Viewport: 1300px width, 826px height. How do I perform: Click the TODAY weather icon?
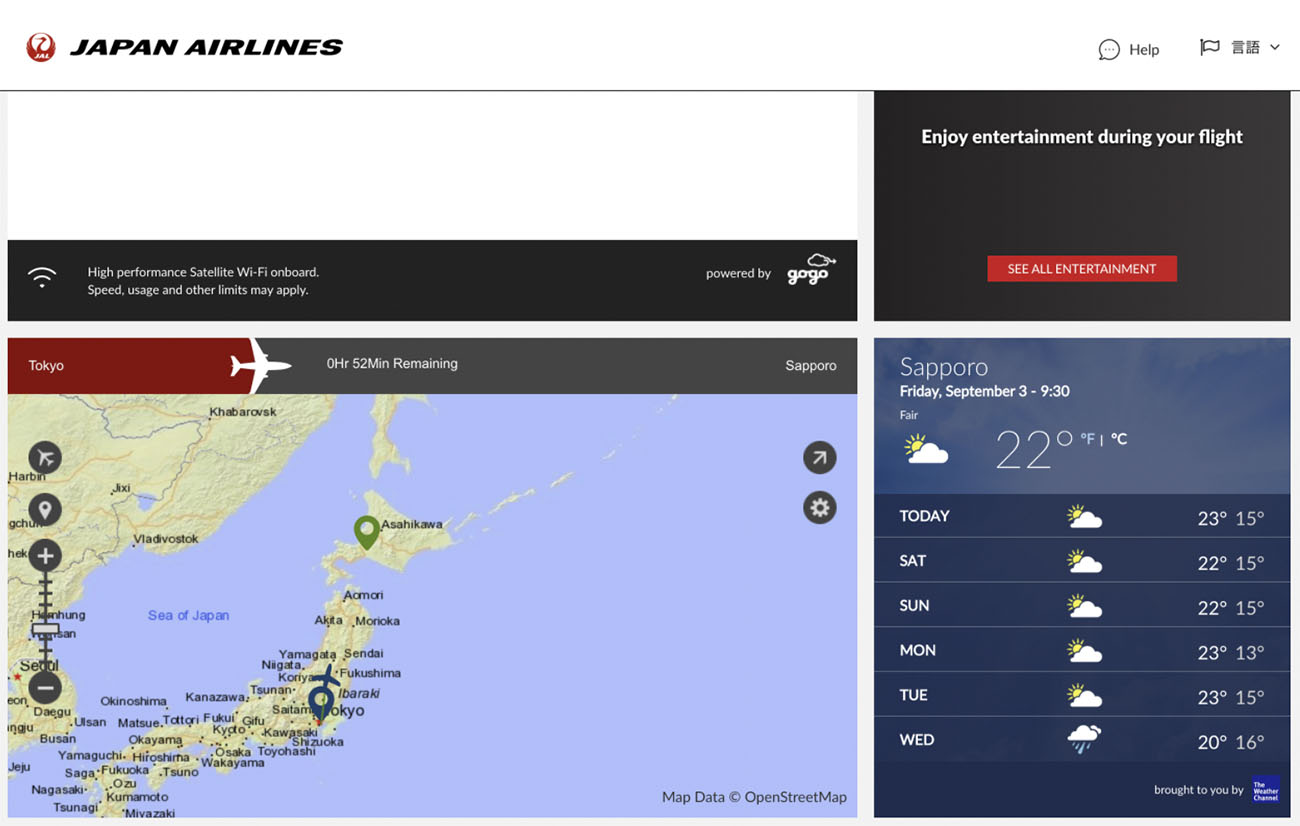(x=1084, y=516)
